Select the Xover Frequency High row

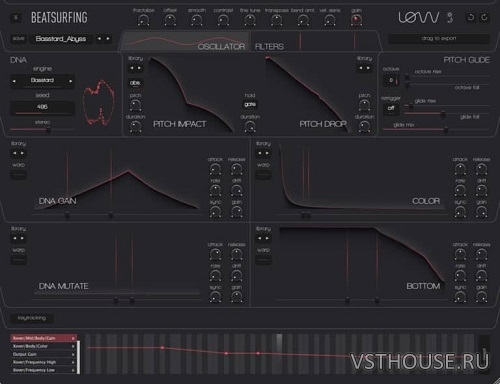[44, 362]
